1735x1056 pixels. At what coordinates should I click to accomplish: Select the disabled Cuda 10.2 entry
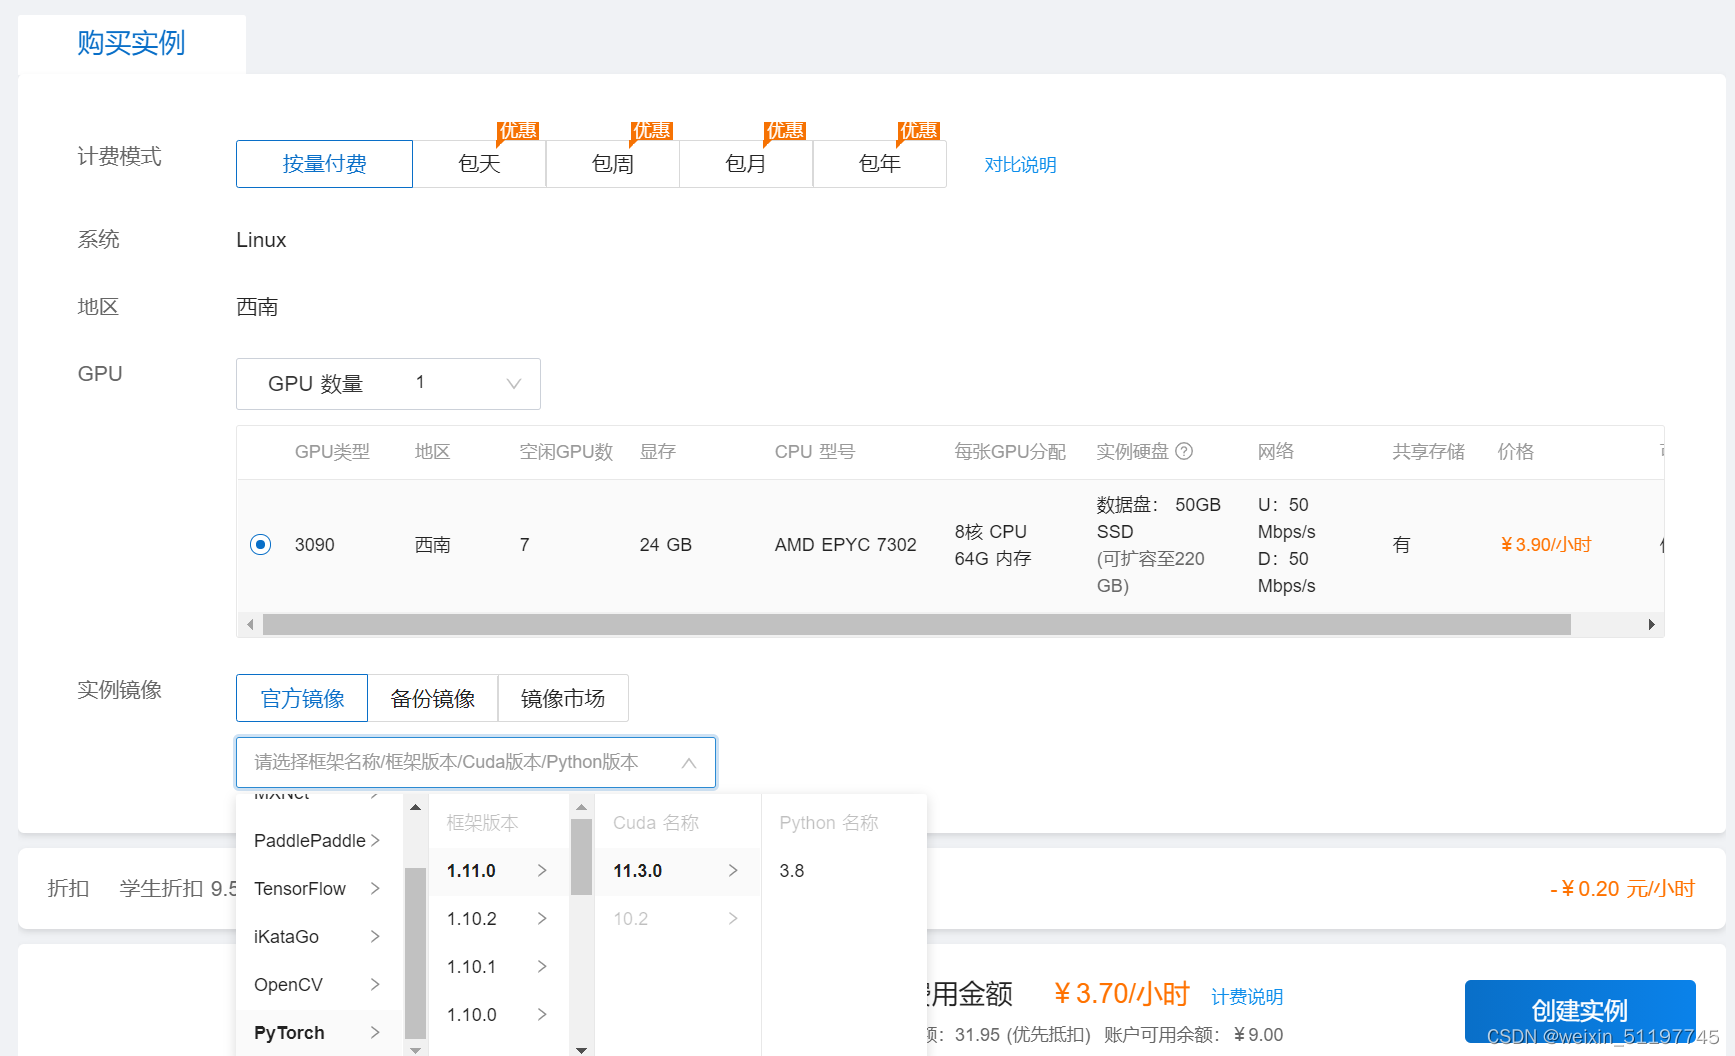pos(677,919)
